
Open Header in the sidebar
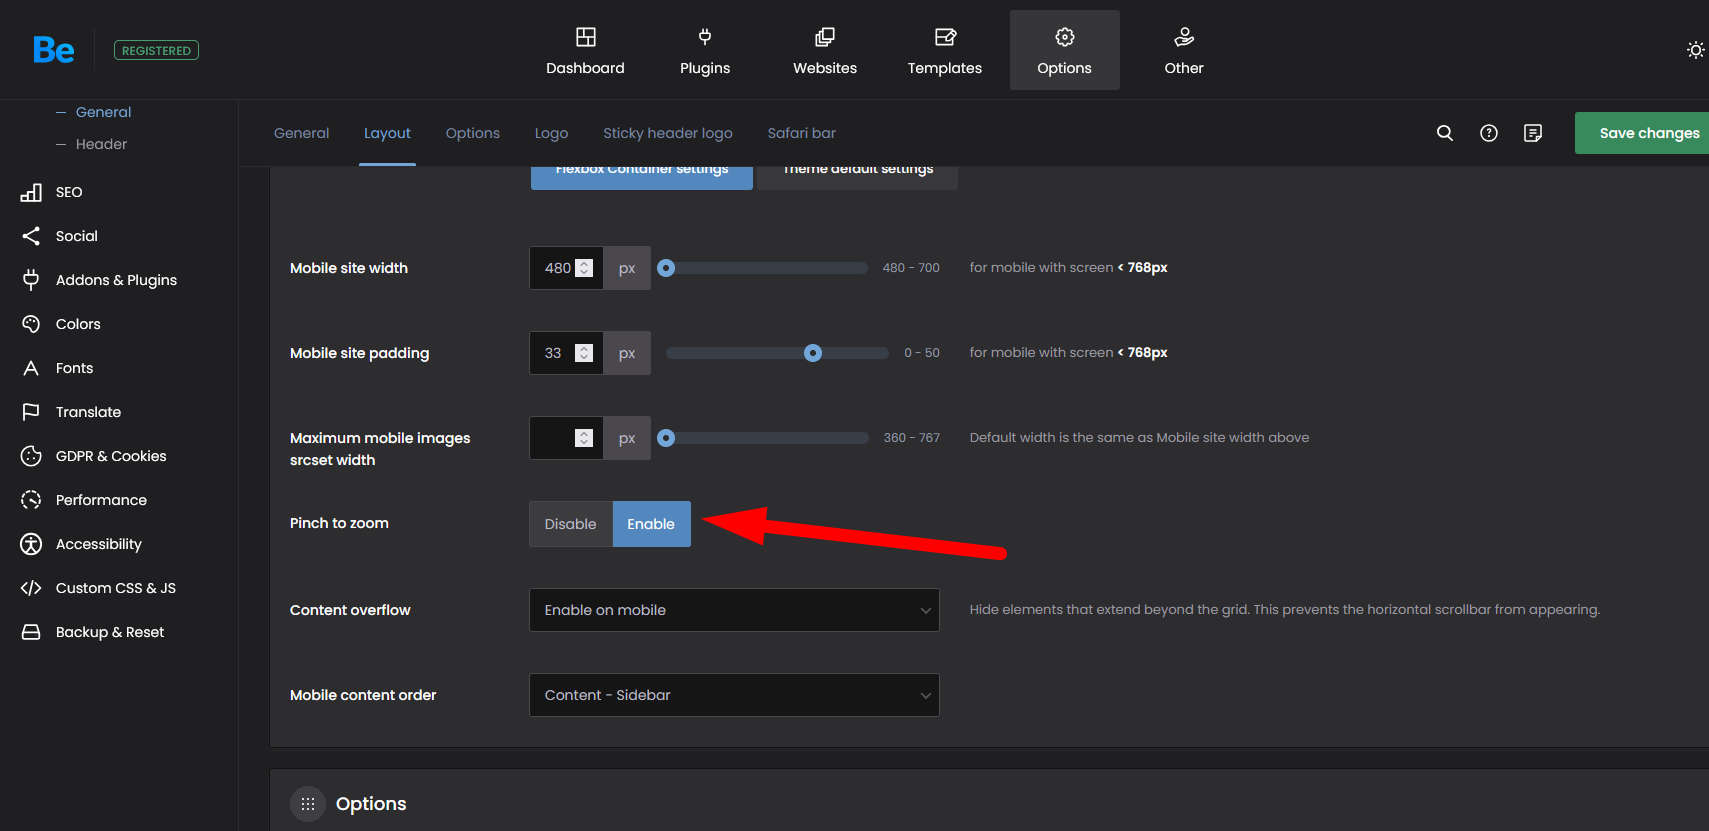coord(101,144)
